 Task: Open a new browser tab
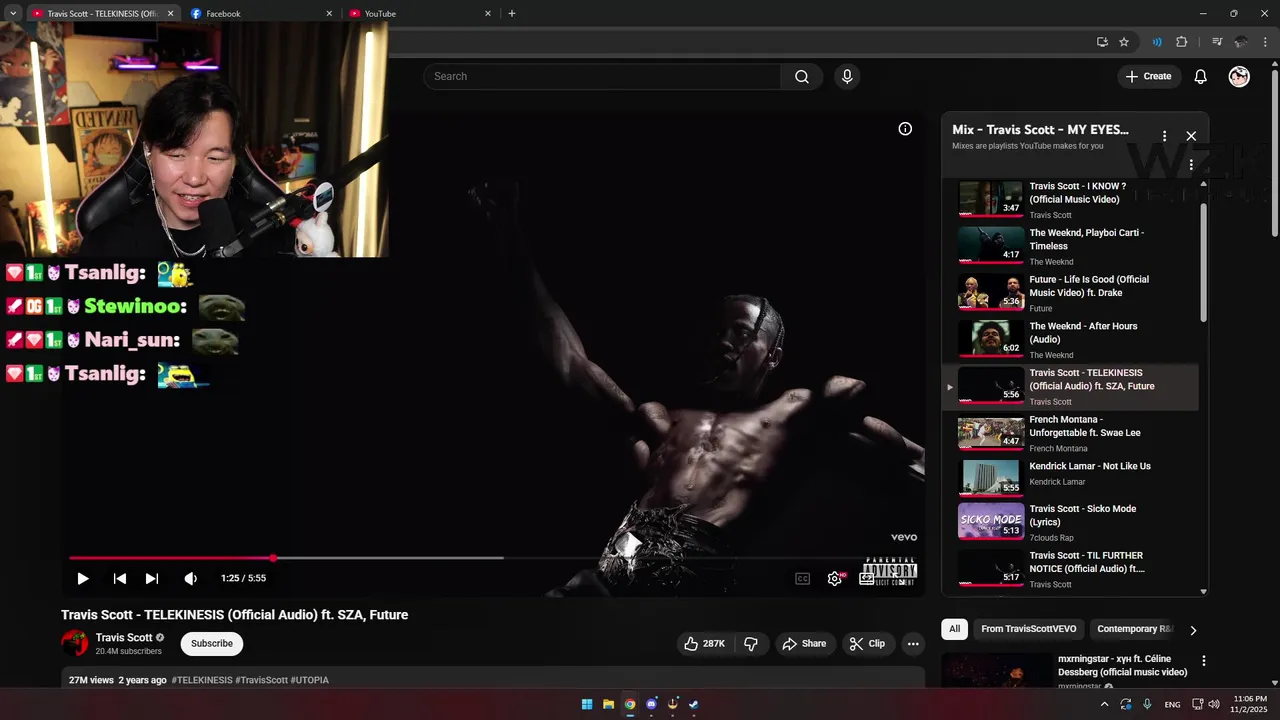(512, 14)
